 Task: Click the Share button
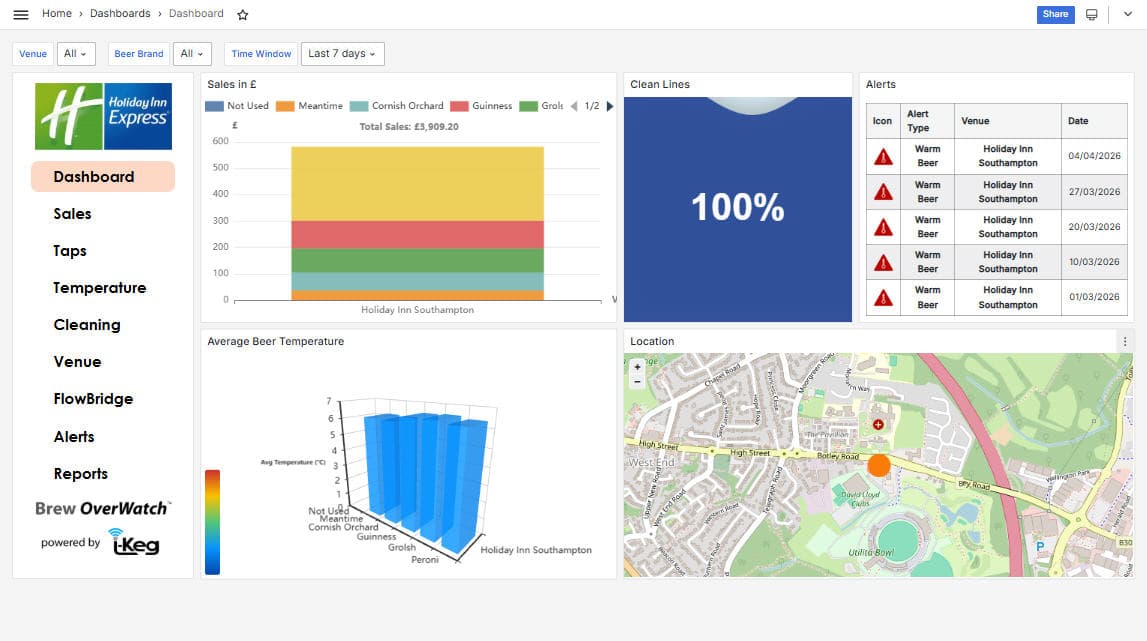pyautogui.click(x=1056, y=14)
